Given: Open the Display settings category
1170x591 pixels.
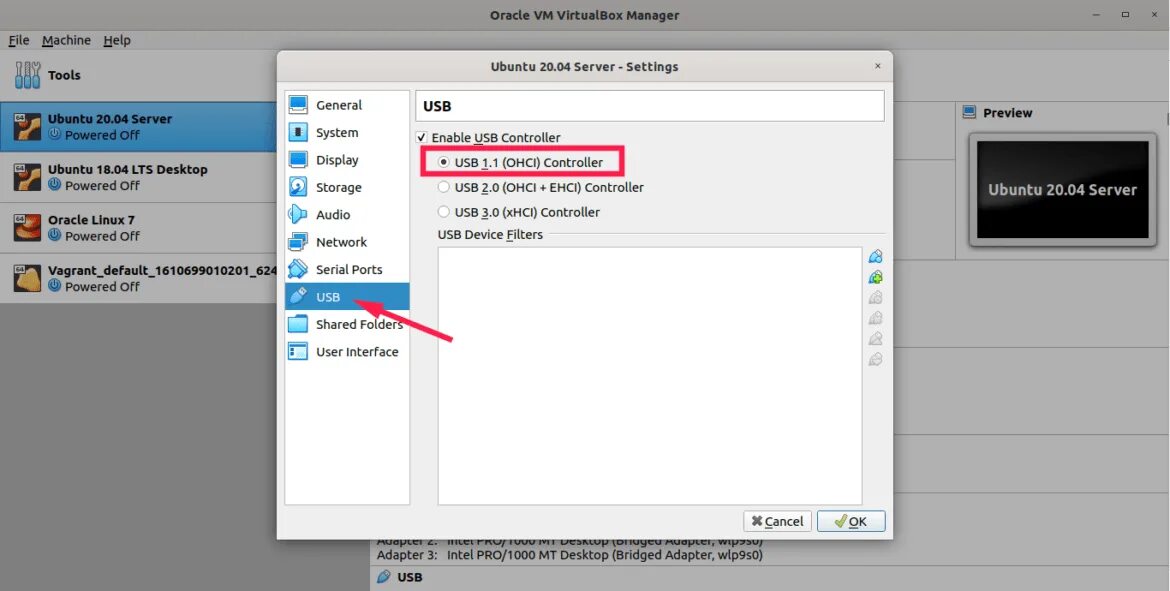Looking at the screenshot, I should coord(347,160).
